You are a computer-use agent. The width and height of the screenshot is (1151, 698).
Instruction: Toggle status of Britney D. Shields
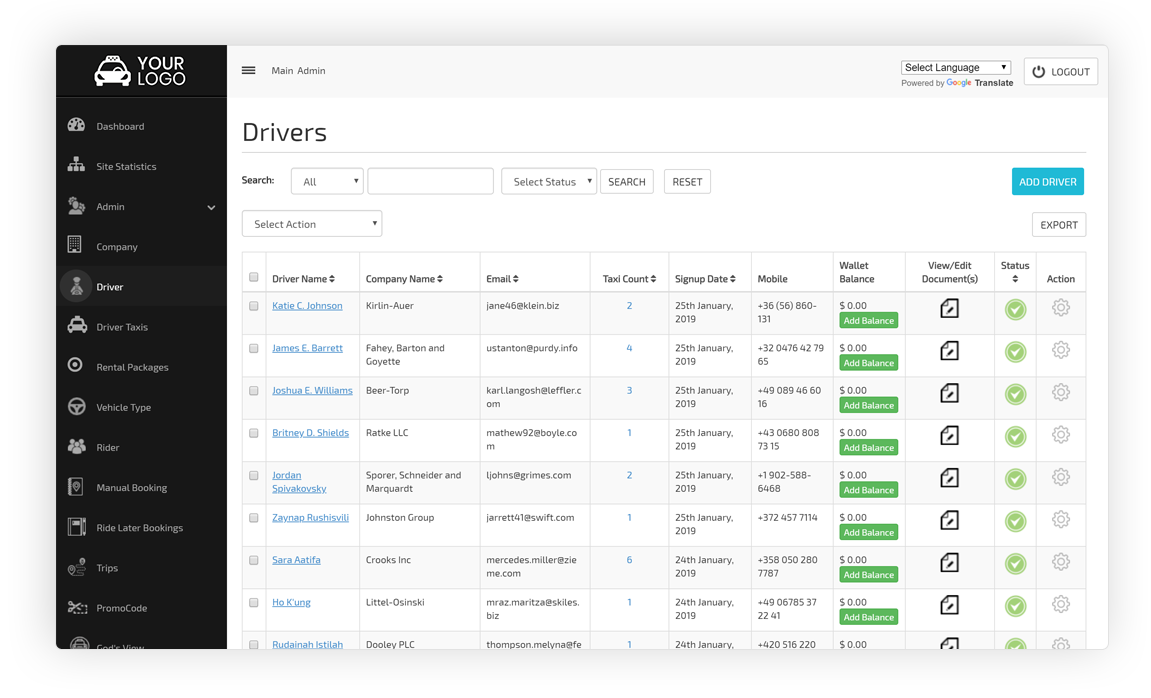[1015, 437]
